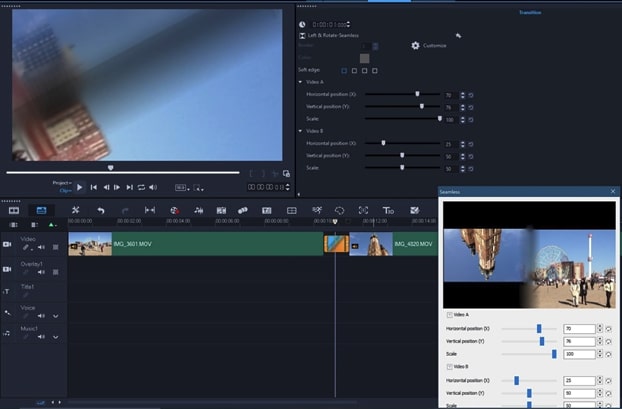The image size is (622, 409).
Task: Open the Mask Creator icon
Action: click(x=340, y=210)
